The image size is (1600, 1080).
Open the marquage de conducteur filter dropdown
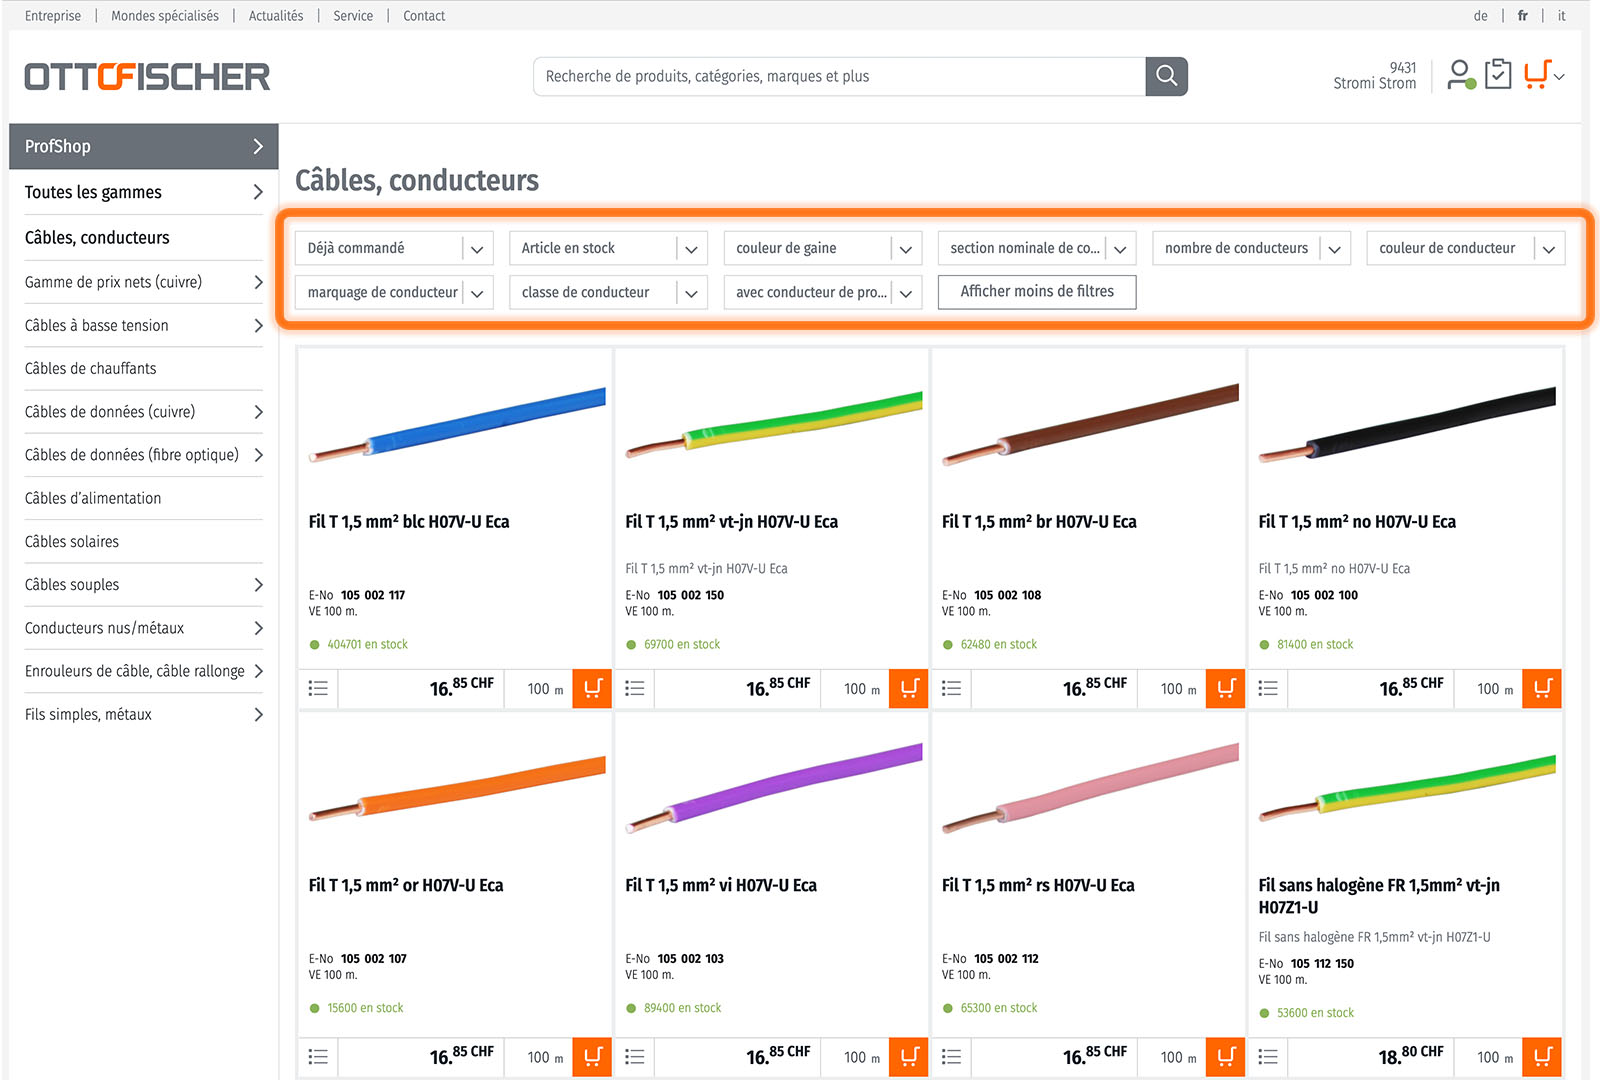394,292
